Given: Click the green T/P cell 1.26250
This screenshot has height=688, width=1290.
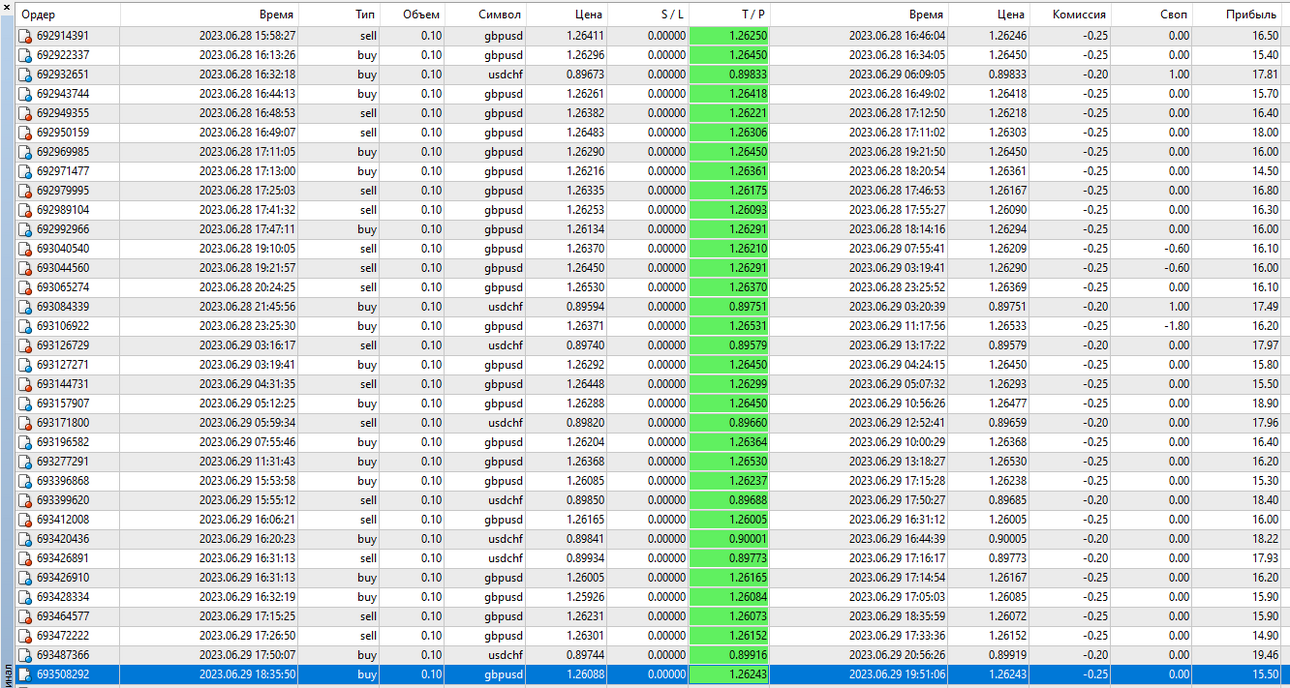Looking at the screenshot, I should [x=729, y=36].
